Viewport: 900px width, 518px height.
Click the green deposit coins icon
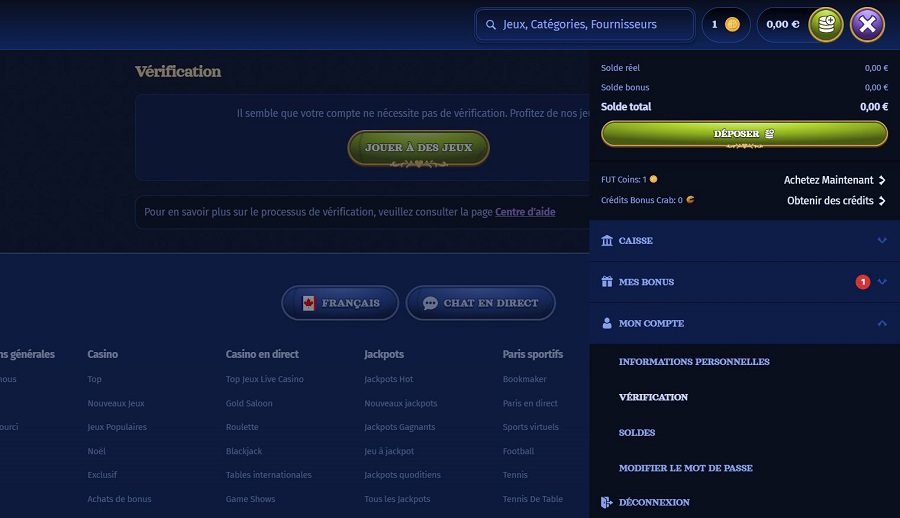click(x=825, y=24)
